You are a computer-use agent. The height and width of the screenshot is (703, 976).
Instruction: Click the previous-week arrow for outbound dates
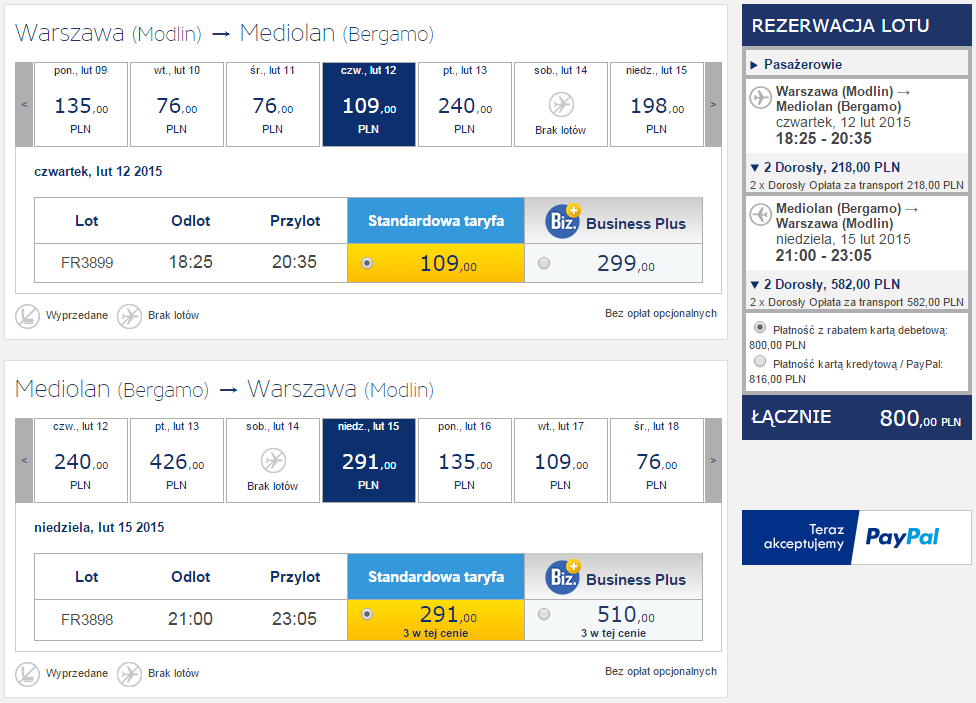point(24,105)
